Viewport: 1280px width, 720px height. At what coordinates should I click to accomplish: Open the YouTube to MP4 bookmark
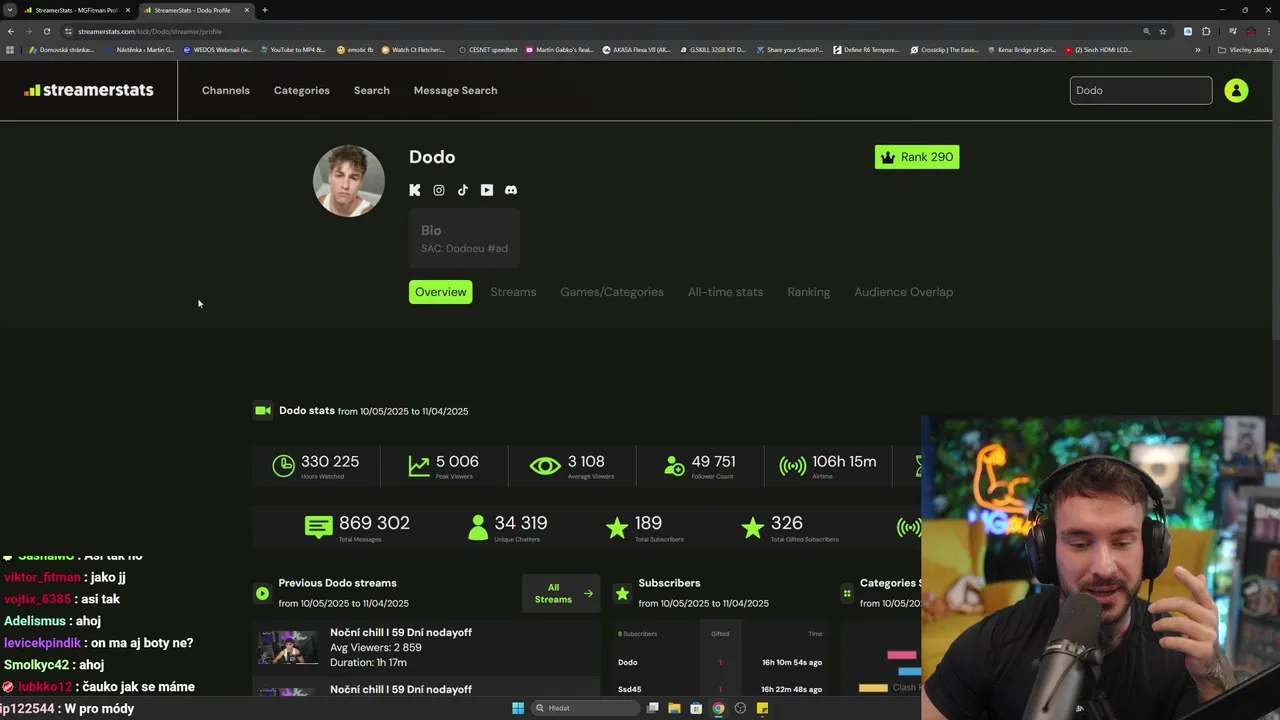(293, 50)
